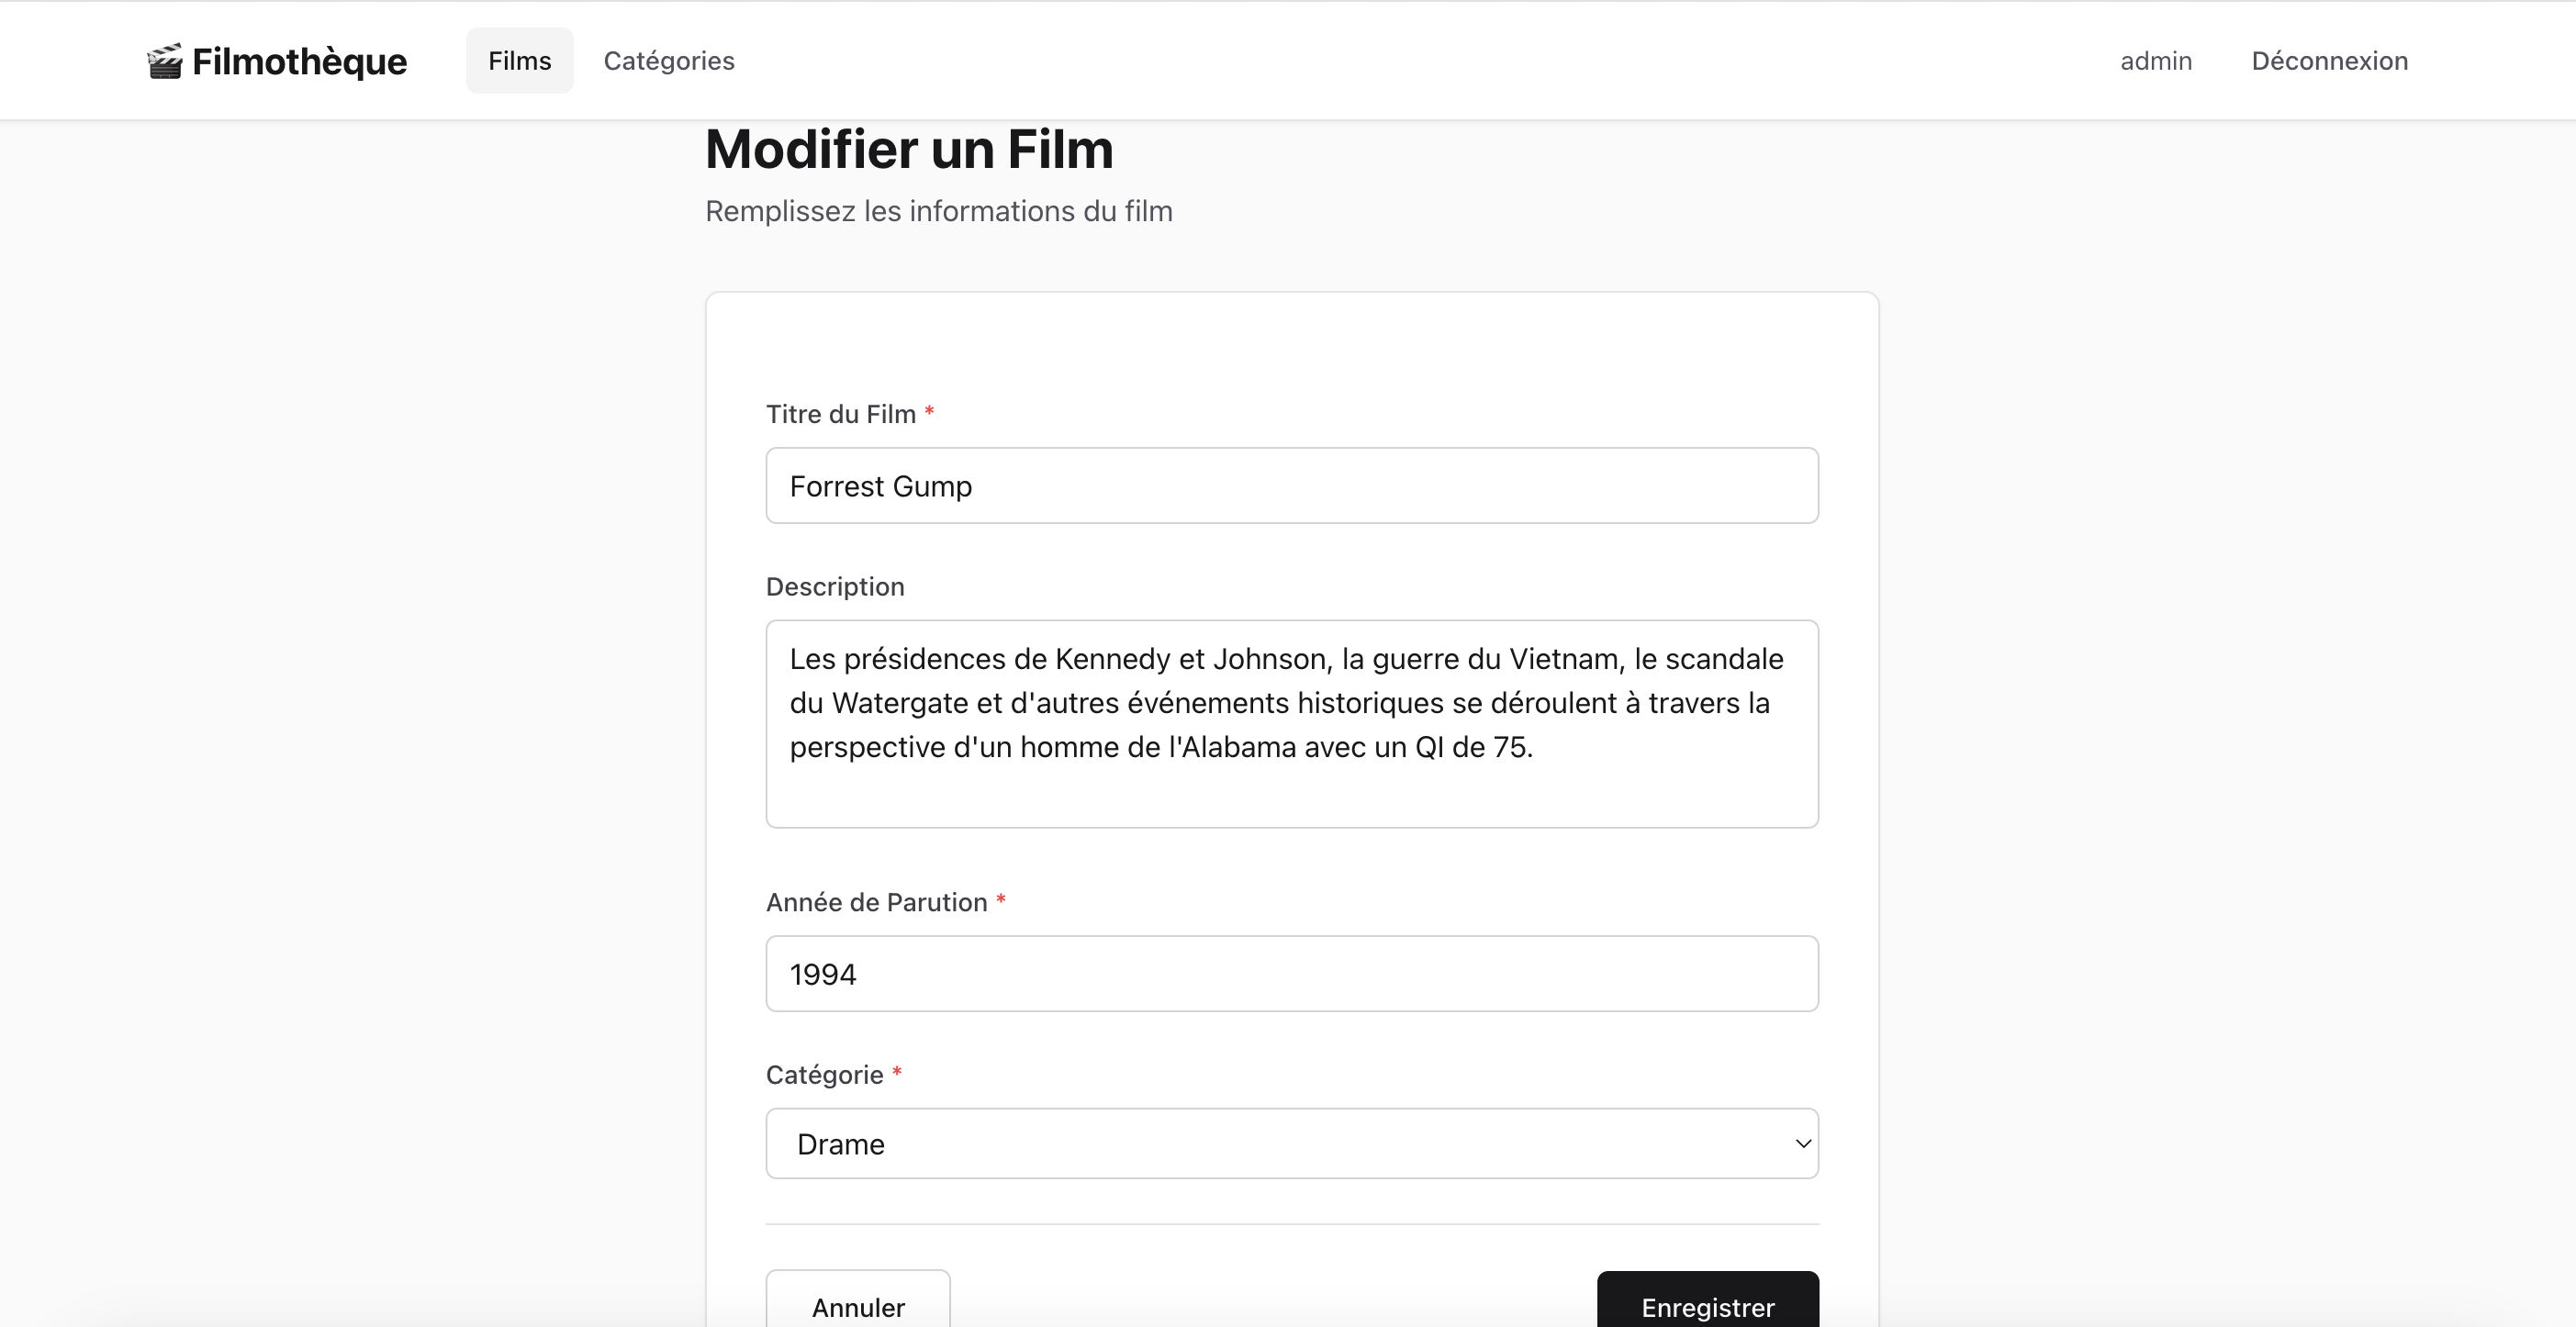Click inside the Description textarea
Screen dimensions: 2576x1327
(x=1291, y=724)
